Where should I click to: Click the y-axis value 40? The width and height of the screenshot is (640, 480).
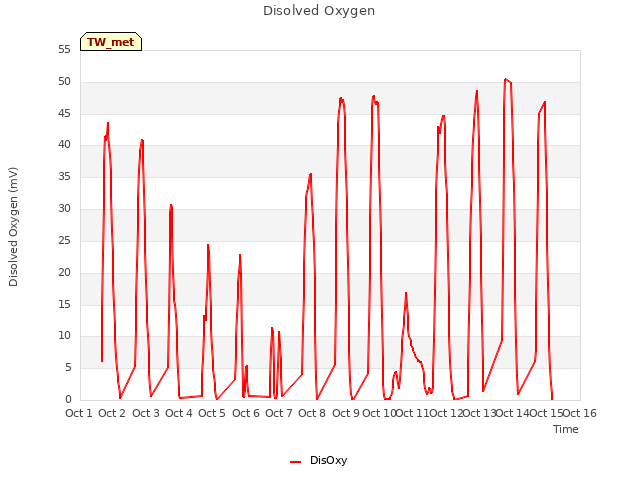pos(64,144)
